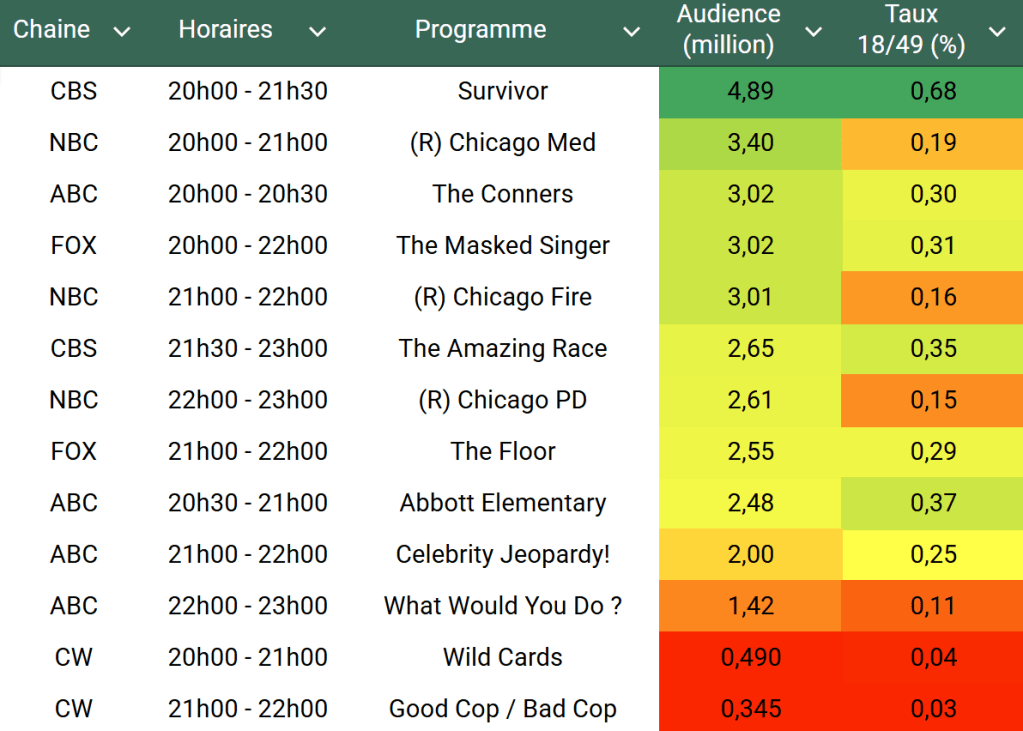1023x731 pixels.
Task: Select the Good Cop / Bad Cop cell
Action: 503,709
